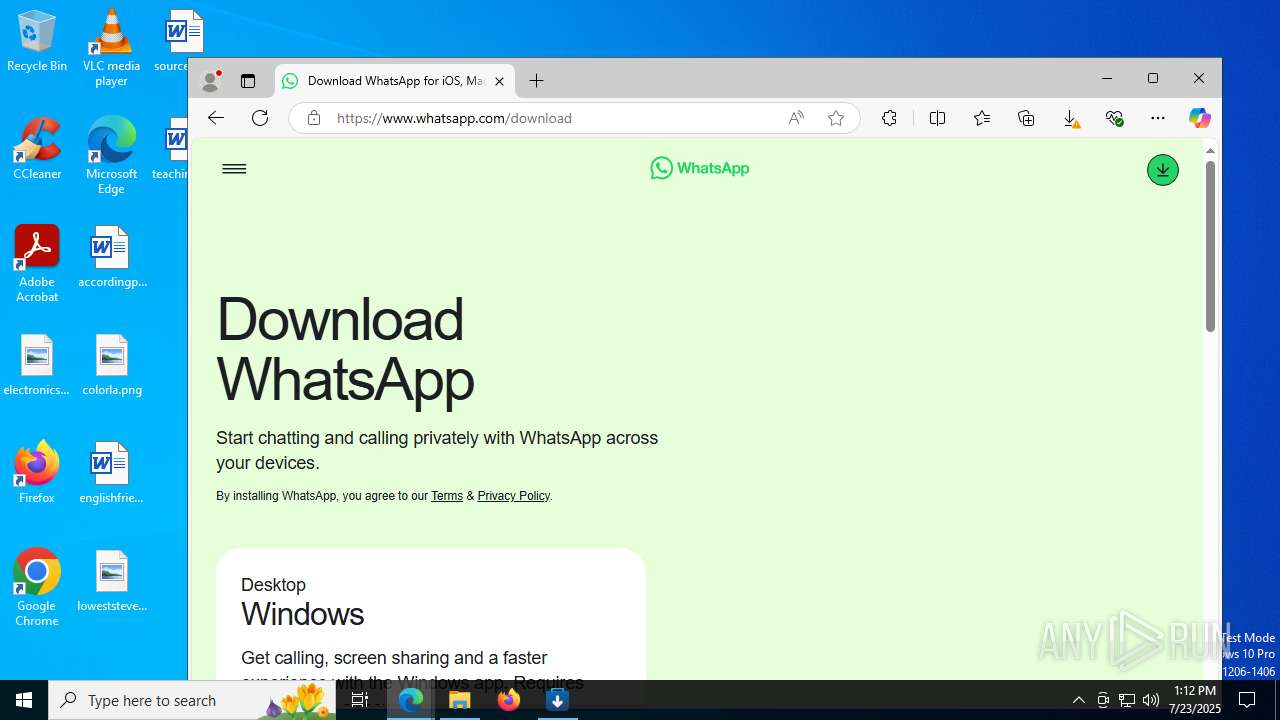
Task: Open tab actions menu button
Action: pyautogui.click(x=248, y=81)
